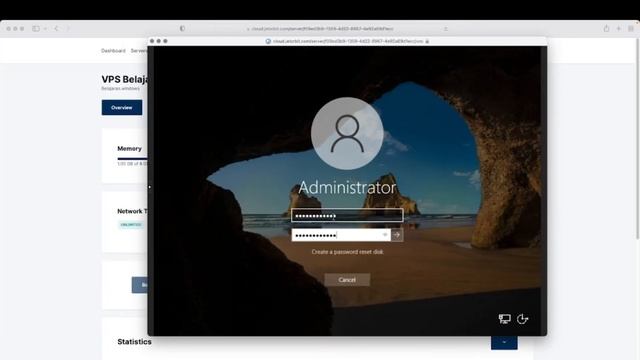This screenshot has height=360, width=640.
Task: Expand the blue dropdown button beside Statistics
Action: point(504,342)
